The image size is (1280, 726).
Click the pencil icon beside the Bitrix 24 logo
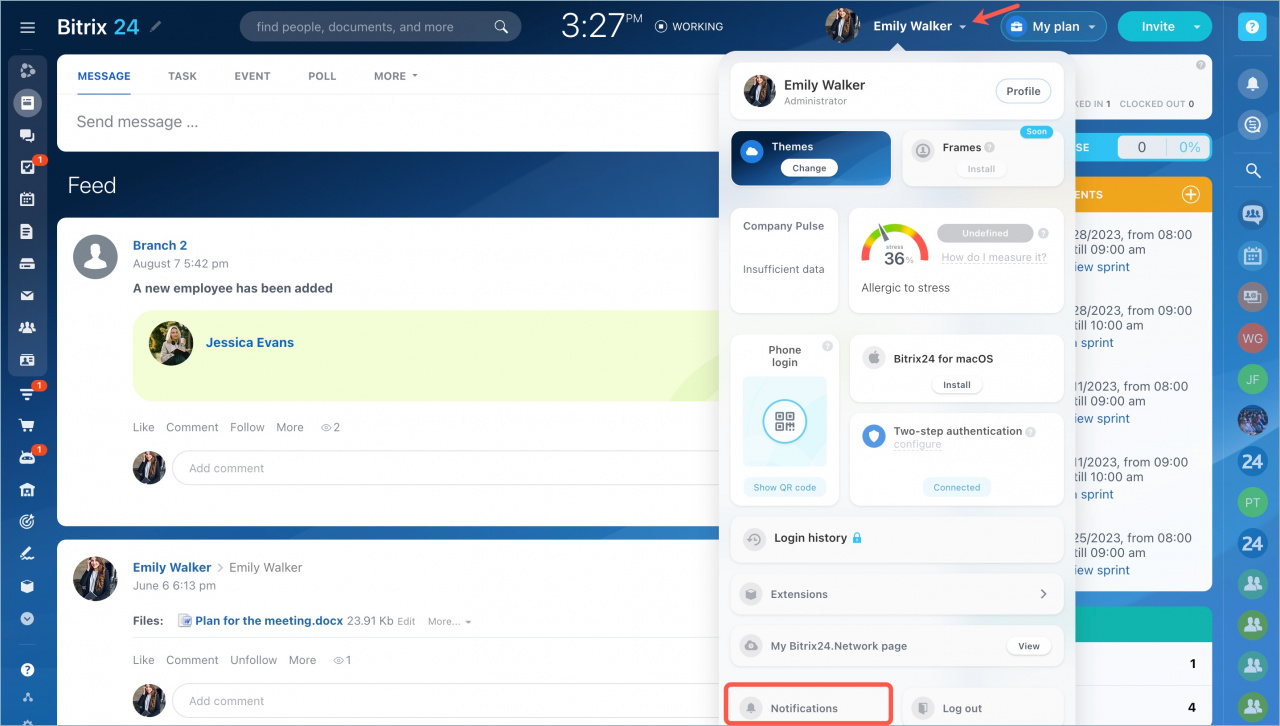[x=155, y=27]
